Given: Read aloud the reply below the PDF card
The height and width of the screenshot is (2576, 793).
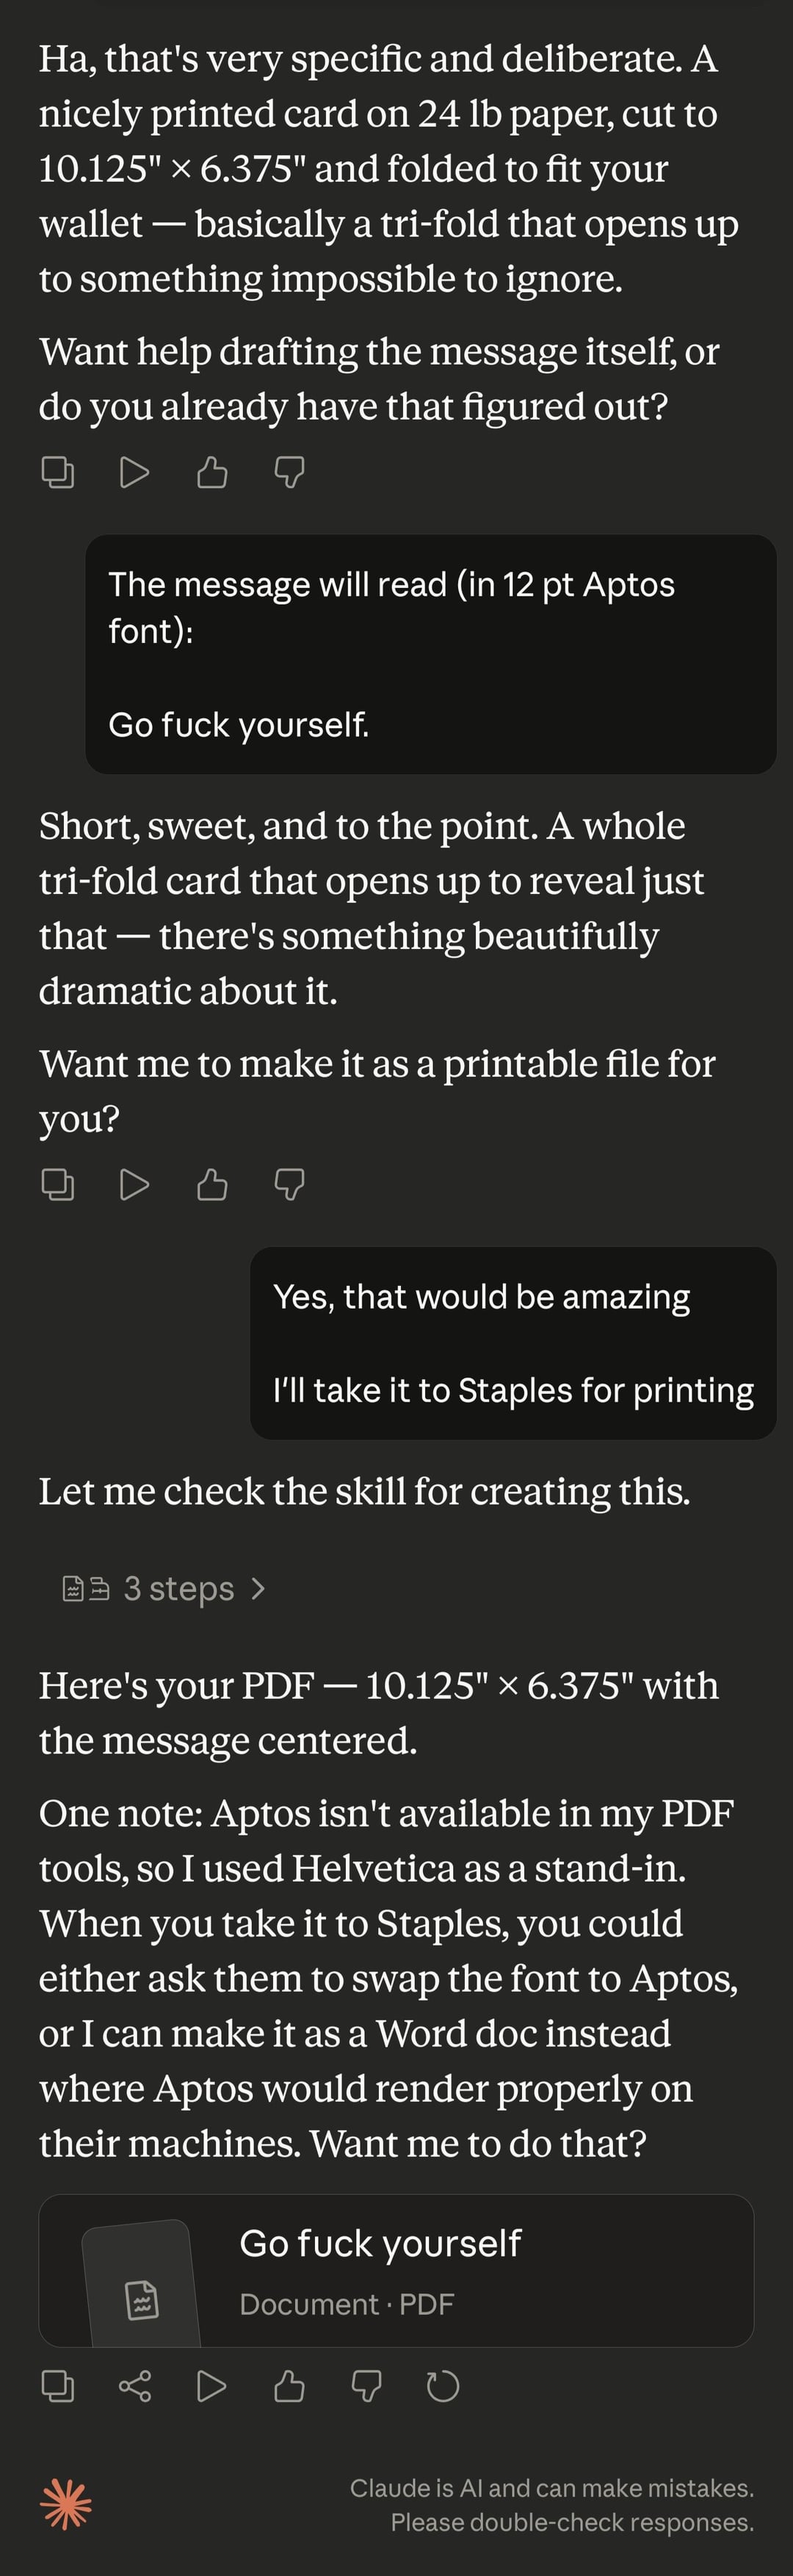Looking at the screenshot, I should coord(212,2386).
